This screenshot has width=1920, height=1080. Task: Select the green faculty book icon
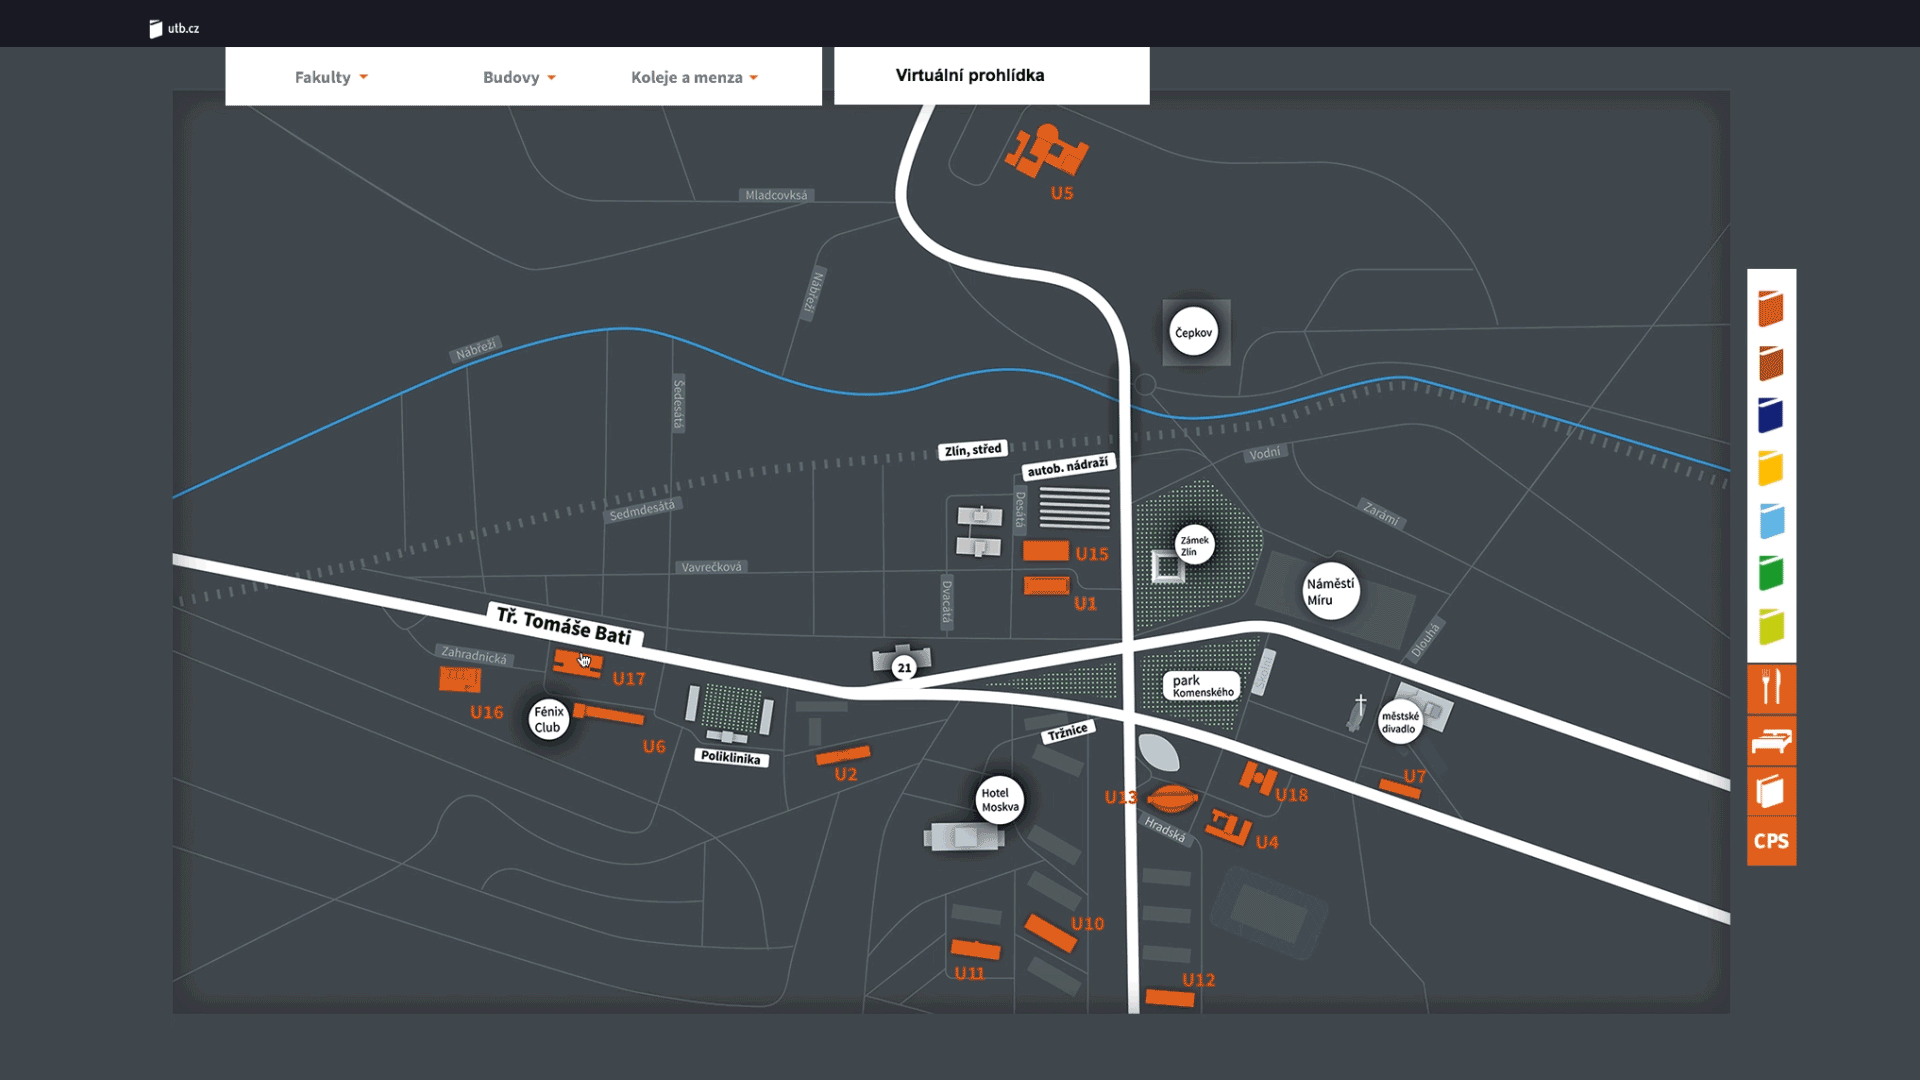(x=1771, y=574)
